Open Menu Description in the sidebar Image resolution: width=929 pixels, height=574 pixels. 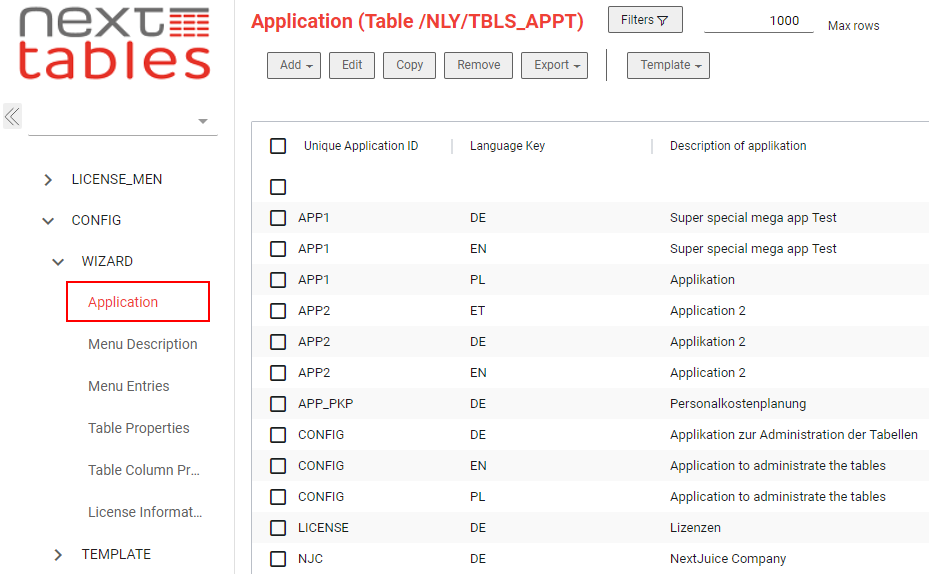pos(143,344)
